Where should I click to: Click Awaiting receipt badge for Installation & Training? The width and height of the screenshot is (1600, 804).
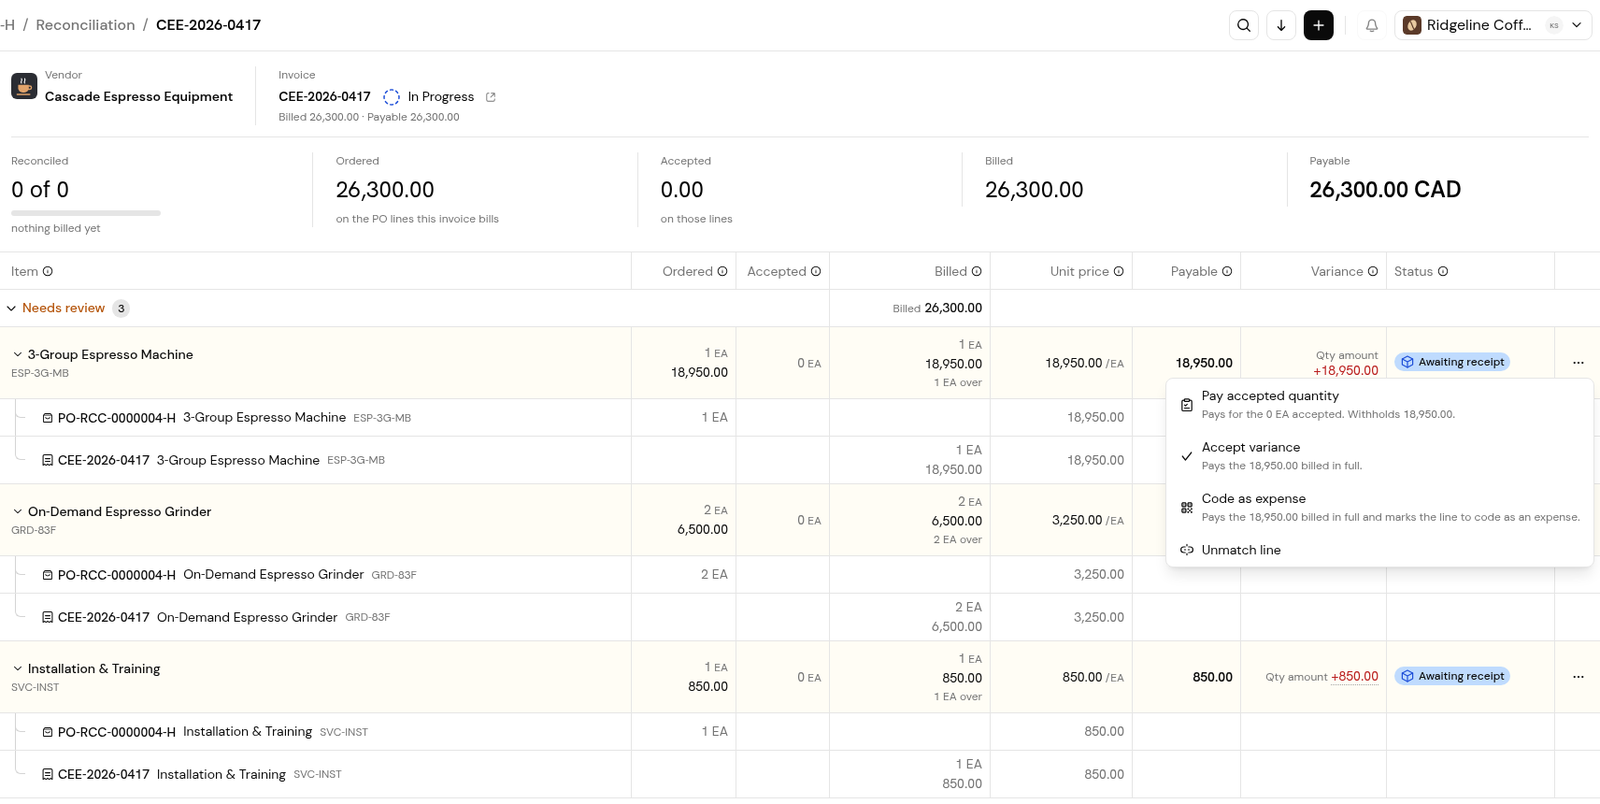(x=1452, y=676)
